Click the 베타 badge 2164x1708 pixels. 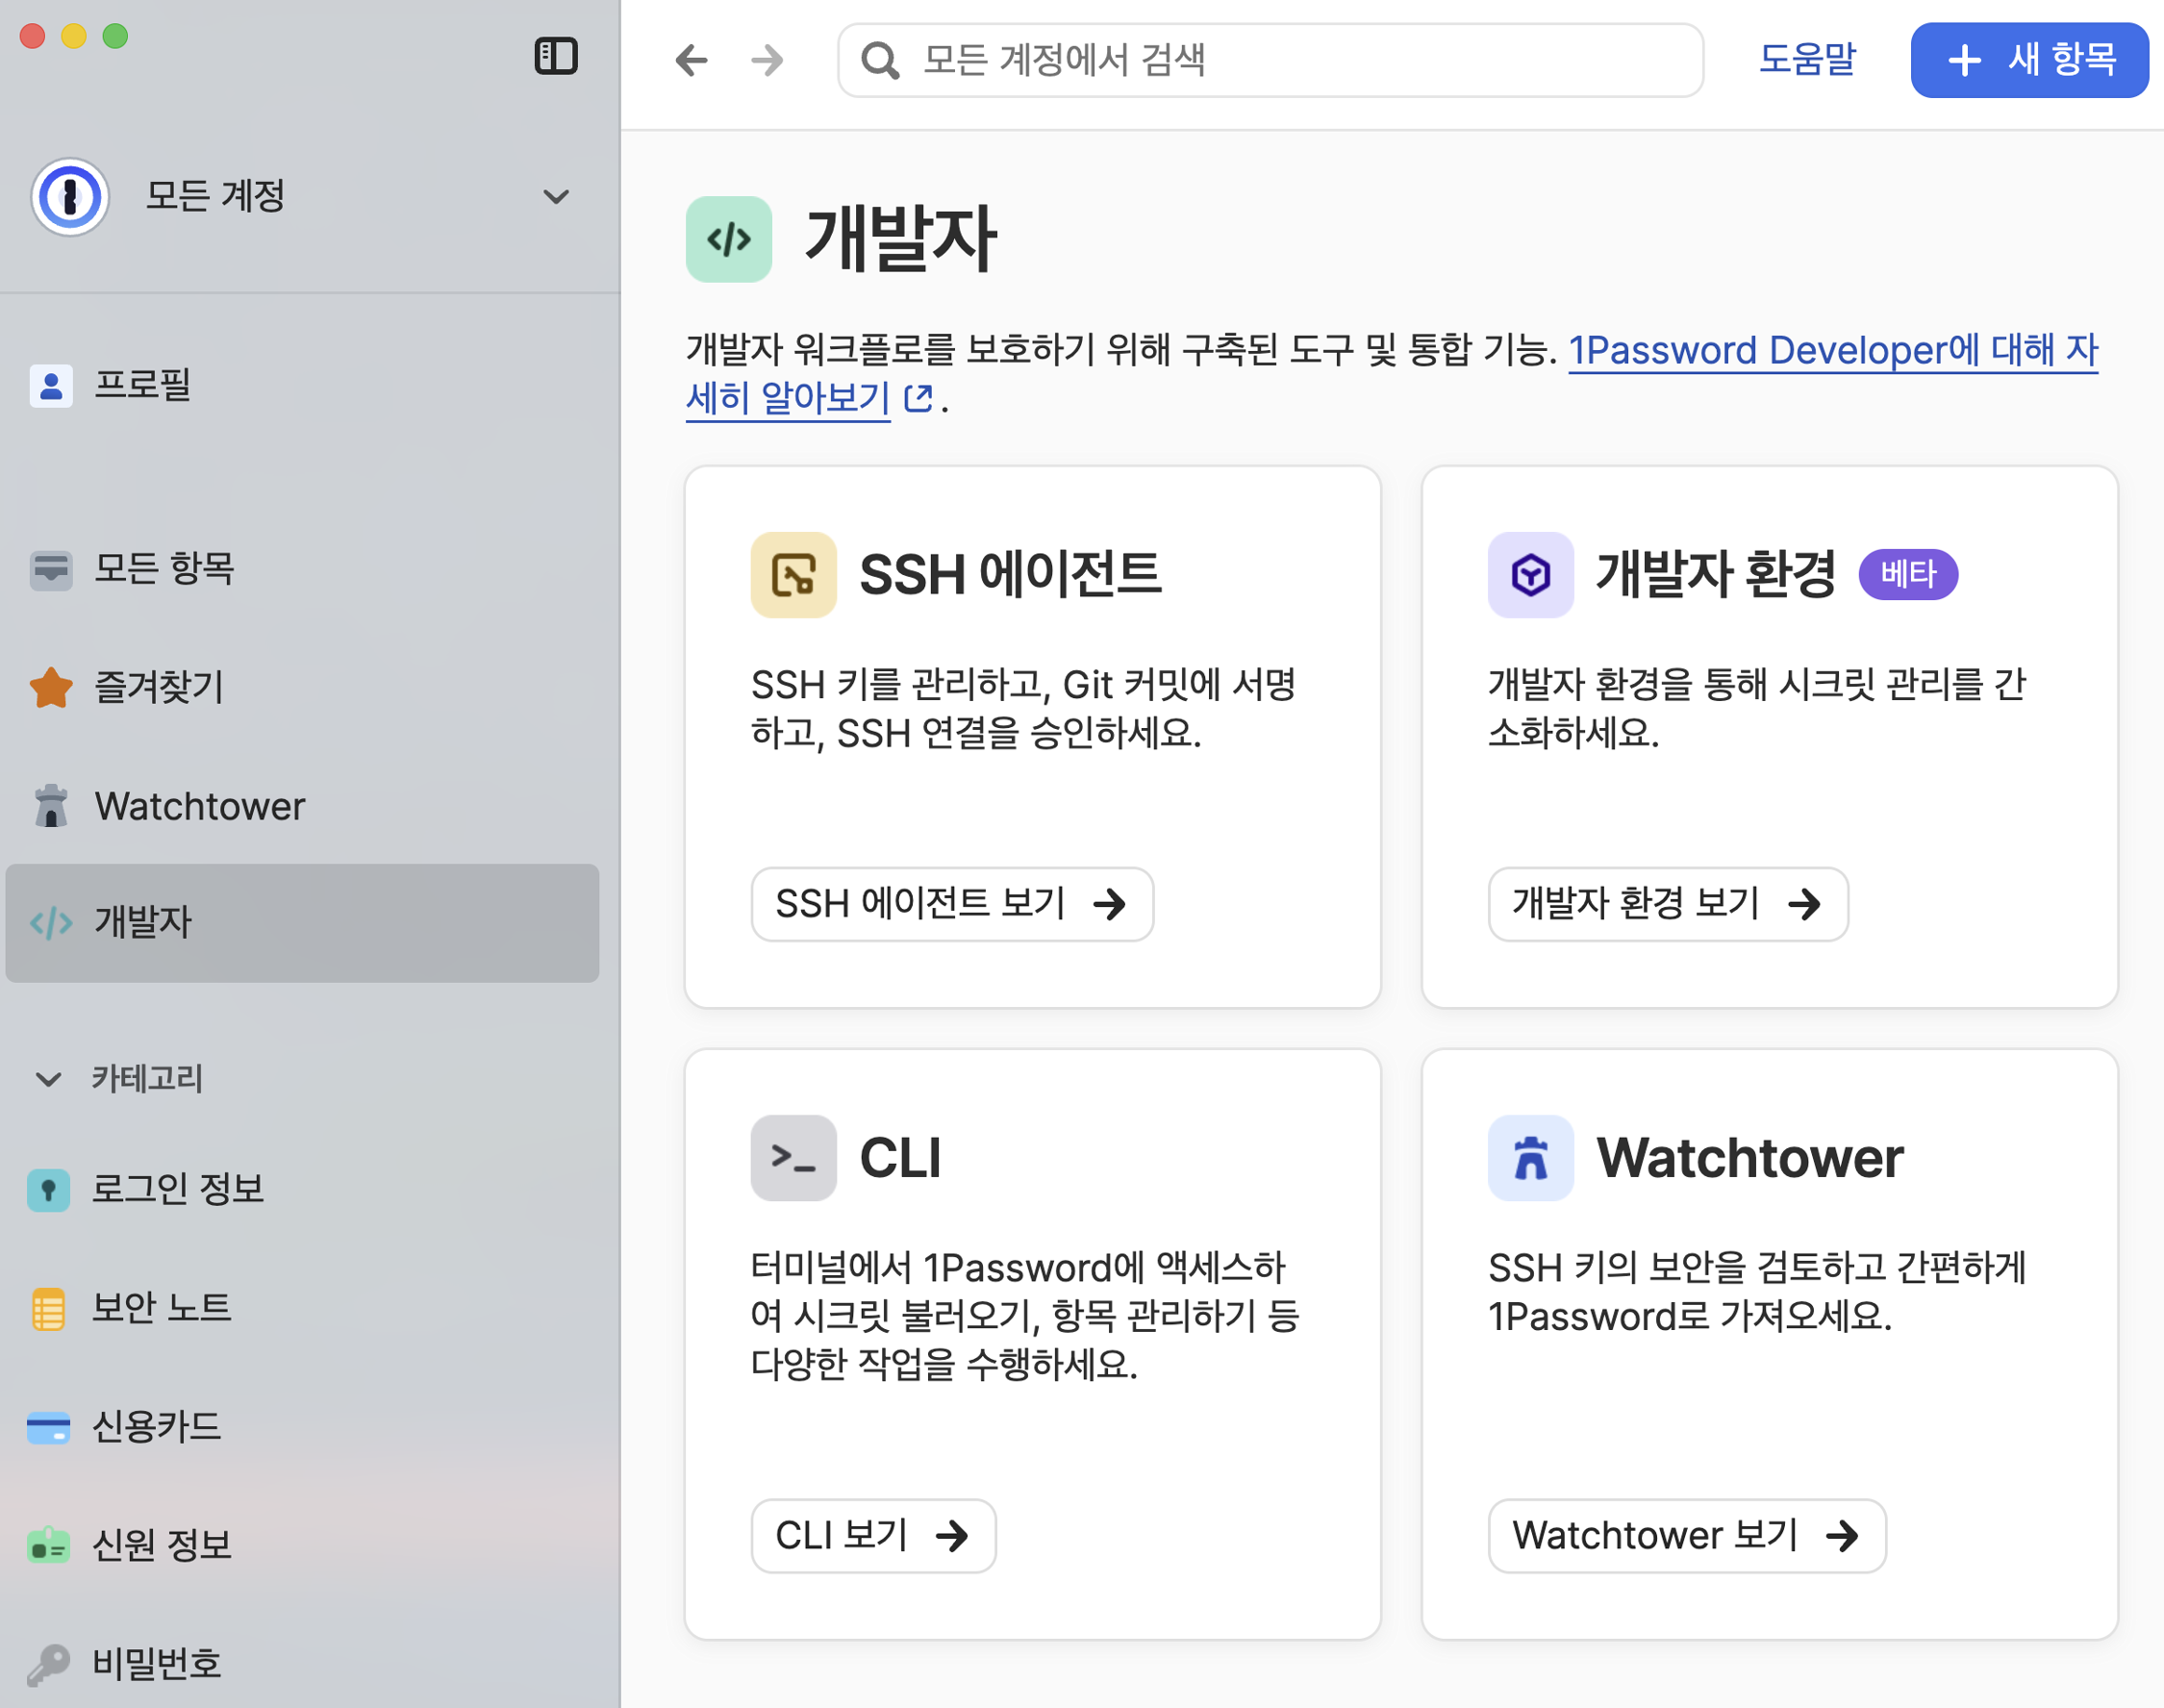[x=1908, y=575]
